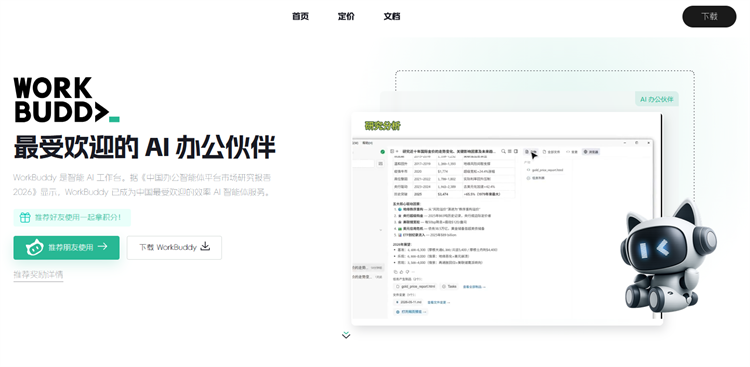
Task: Click the WORKBUDDY logo
Action: (x=66, y=100)
